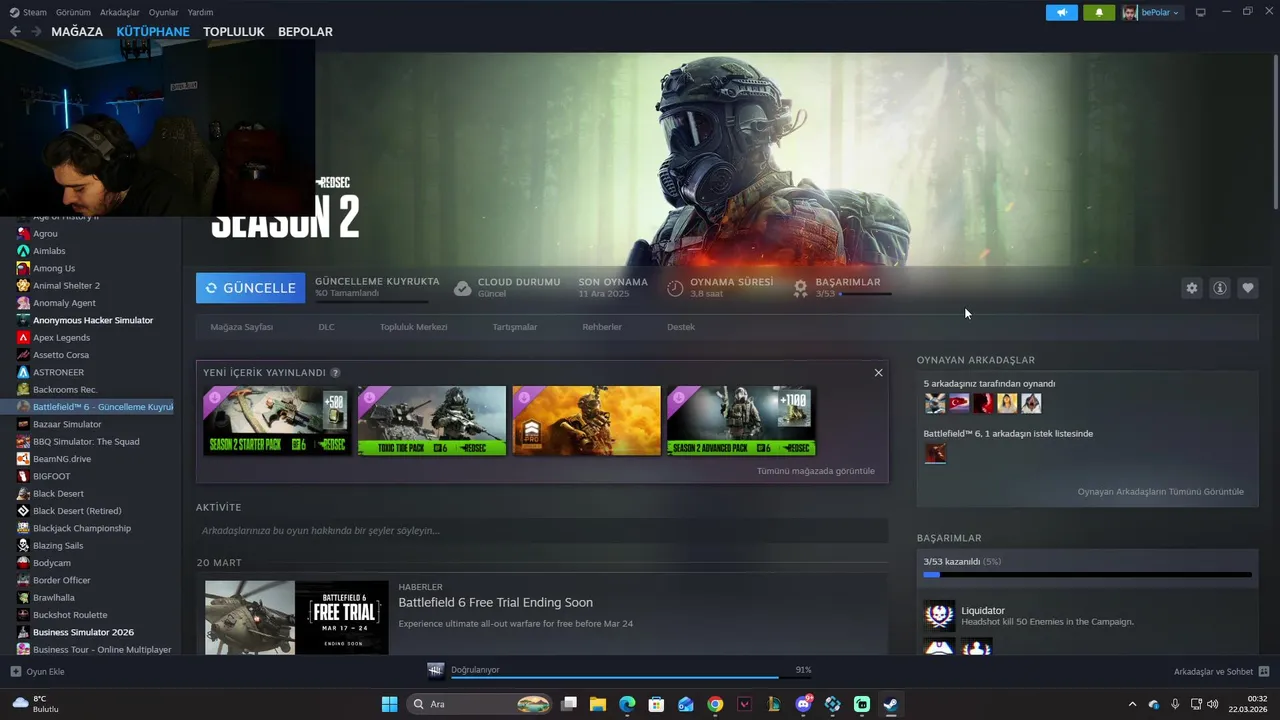Open the Mağaza Sayfası link
The width and height of the screenshot is (1280, 720).
pyautogui.click(x=241, y=327)
